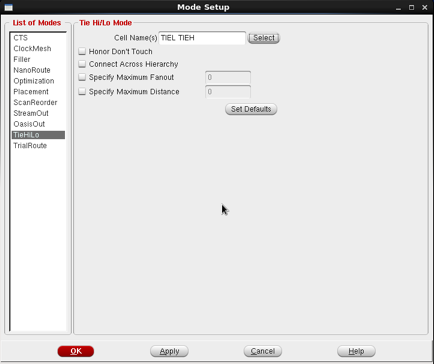The image size is (434, 364).
Task: Cancel the Mode Setup dialog
Action: [263, 351]
